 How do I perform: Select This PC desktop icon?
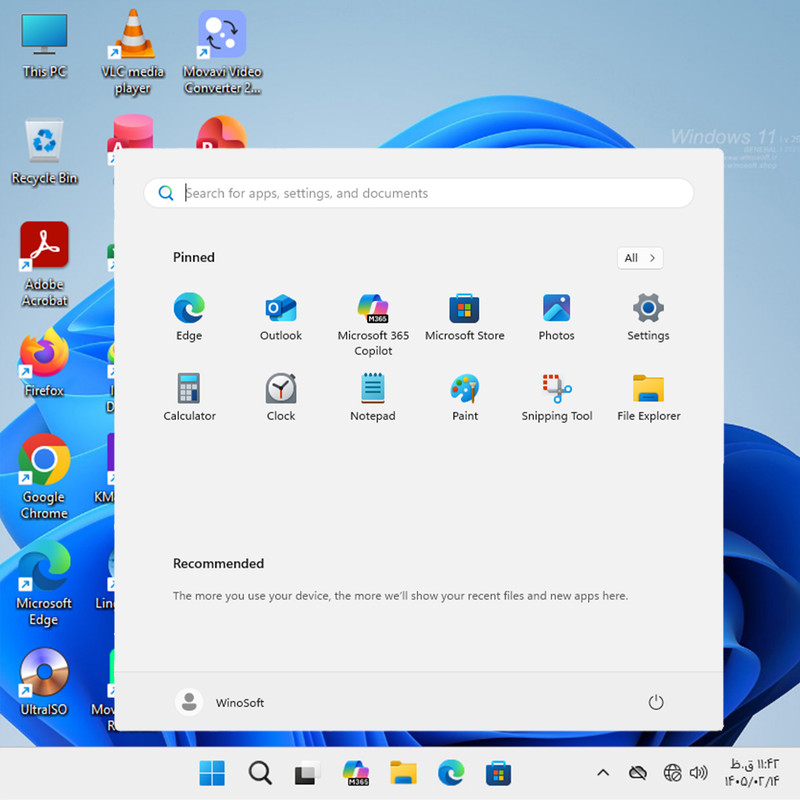point(44,46)
